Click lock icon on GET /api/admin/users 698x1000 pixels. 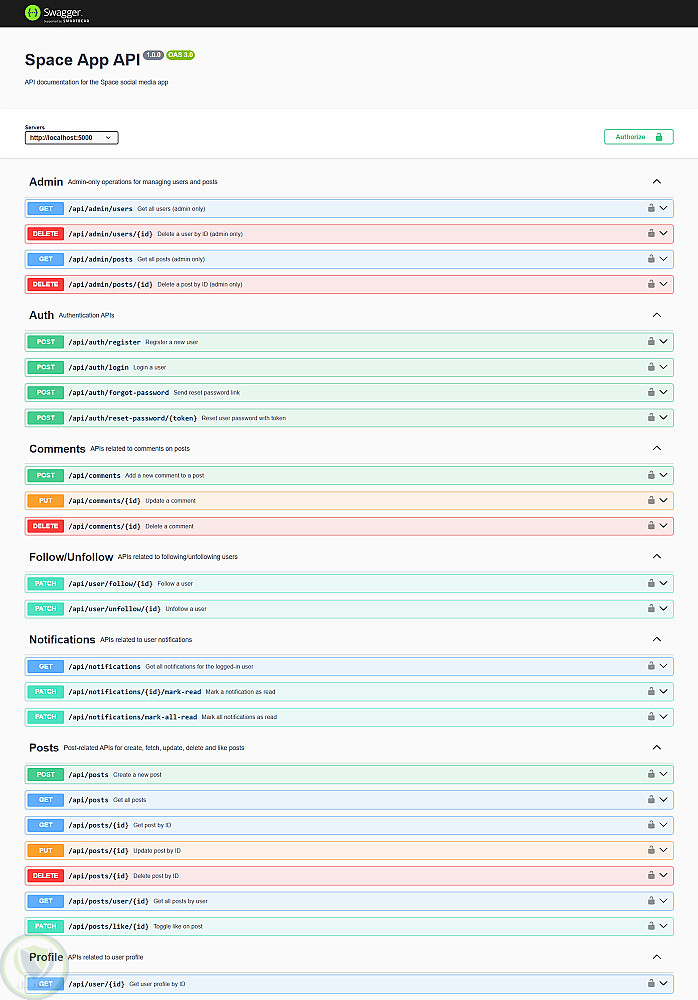[650, 209]
